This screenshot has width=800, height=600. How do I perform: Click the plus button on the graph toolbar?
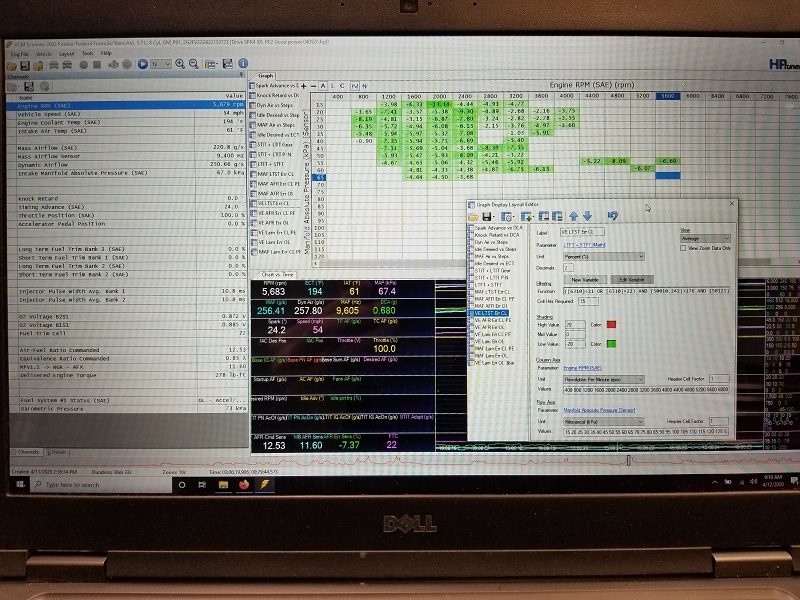click(x=304, y=86)
